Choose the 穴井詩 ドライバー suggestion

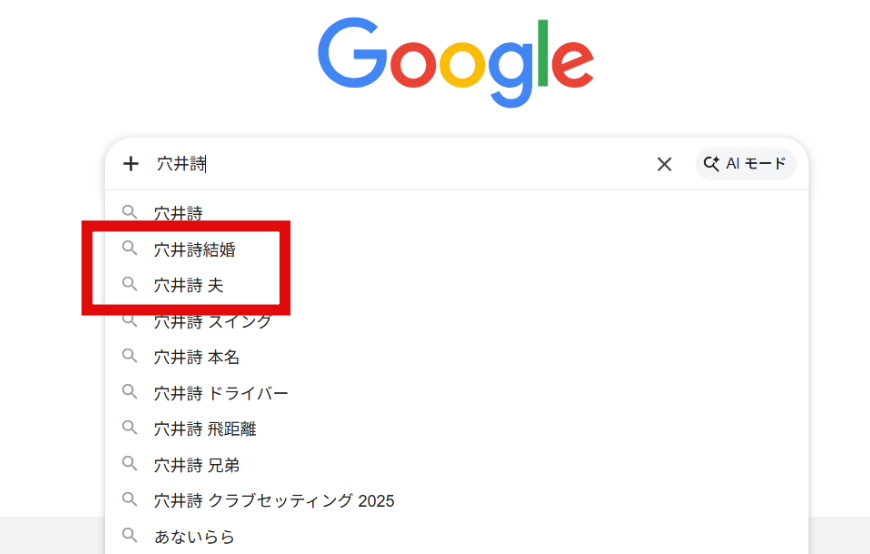click(221, 393)
